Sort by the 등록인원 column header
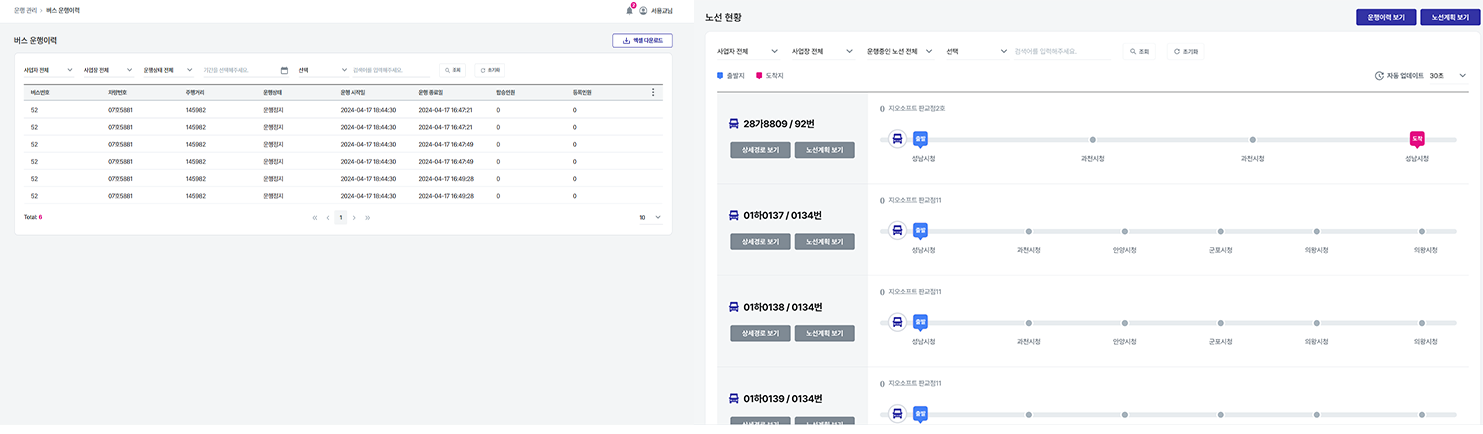1483x434 pixels. (x=582, y=92)
